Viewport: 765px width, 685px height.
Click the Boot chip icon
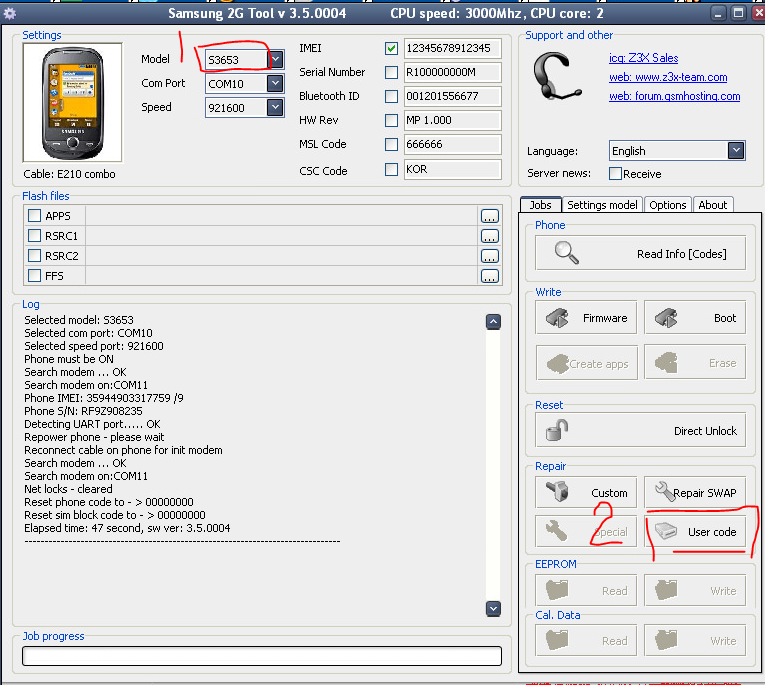click(x=666, y=318)
